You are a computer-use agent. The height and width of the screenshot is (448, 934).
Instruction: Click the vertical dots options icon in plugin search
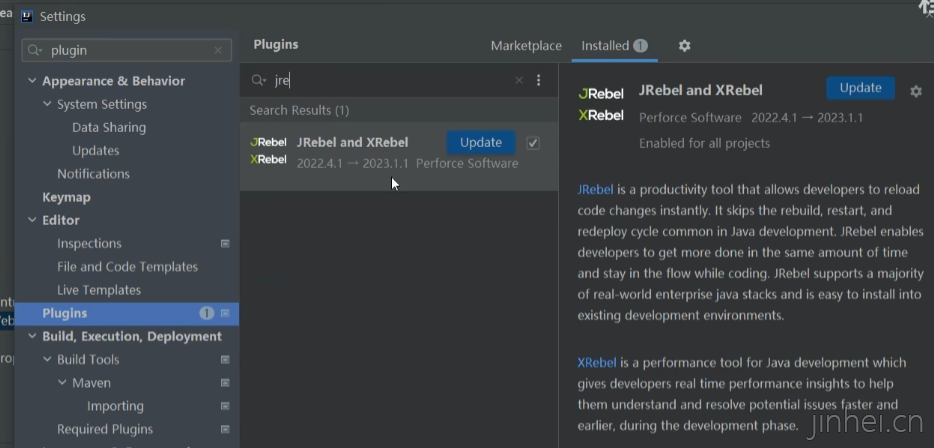click(539, 81)
